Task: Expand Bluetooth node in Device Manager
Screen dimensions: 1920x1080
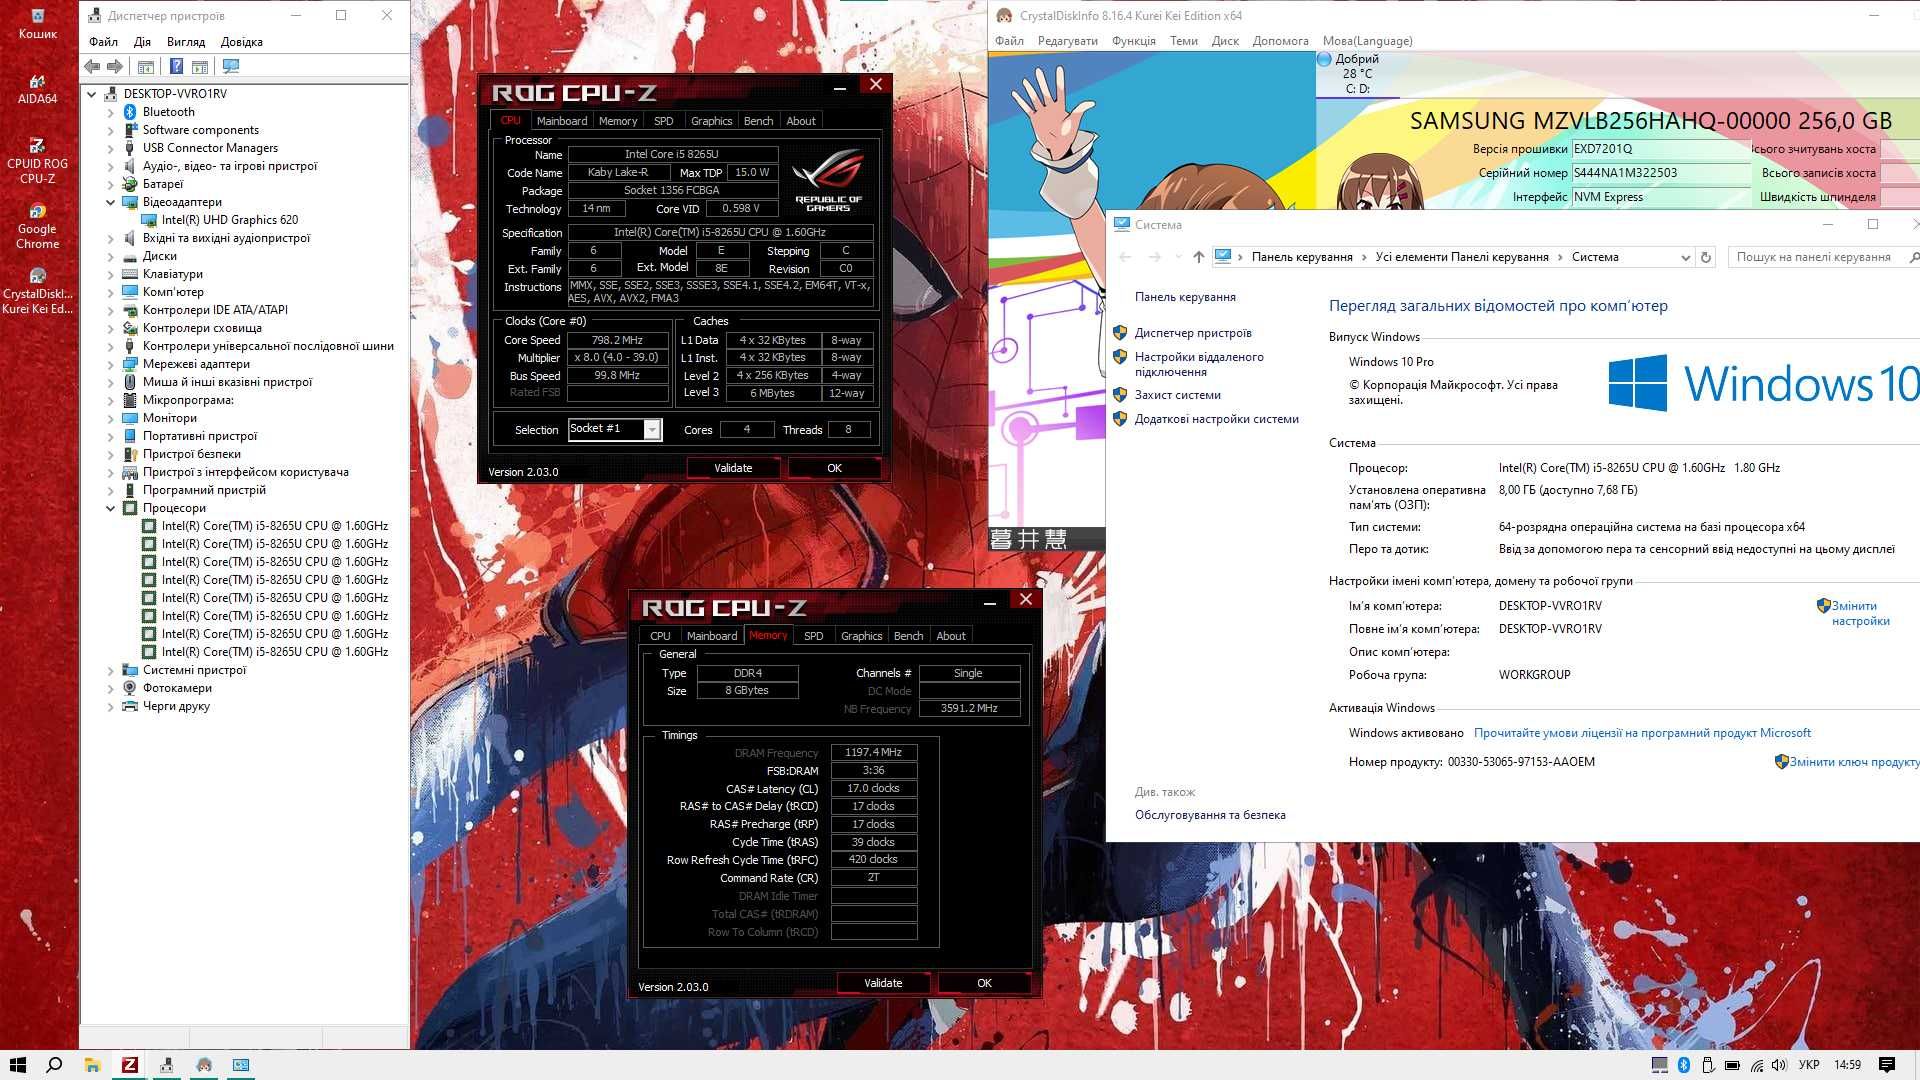Action: [x=110, y=112]
